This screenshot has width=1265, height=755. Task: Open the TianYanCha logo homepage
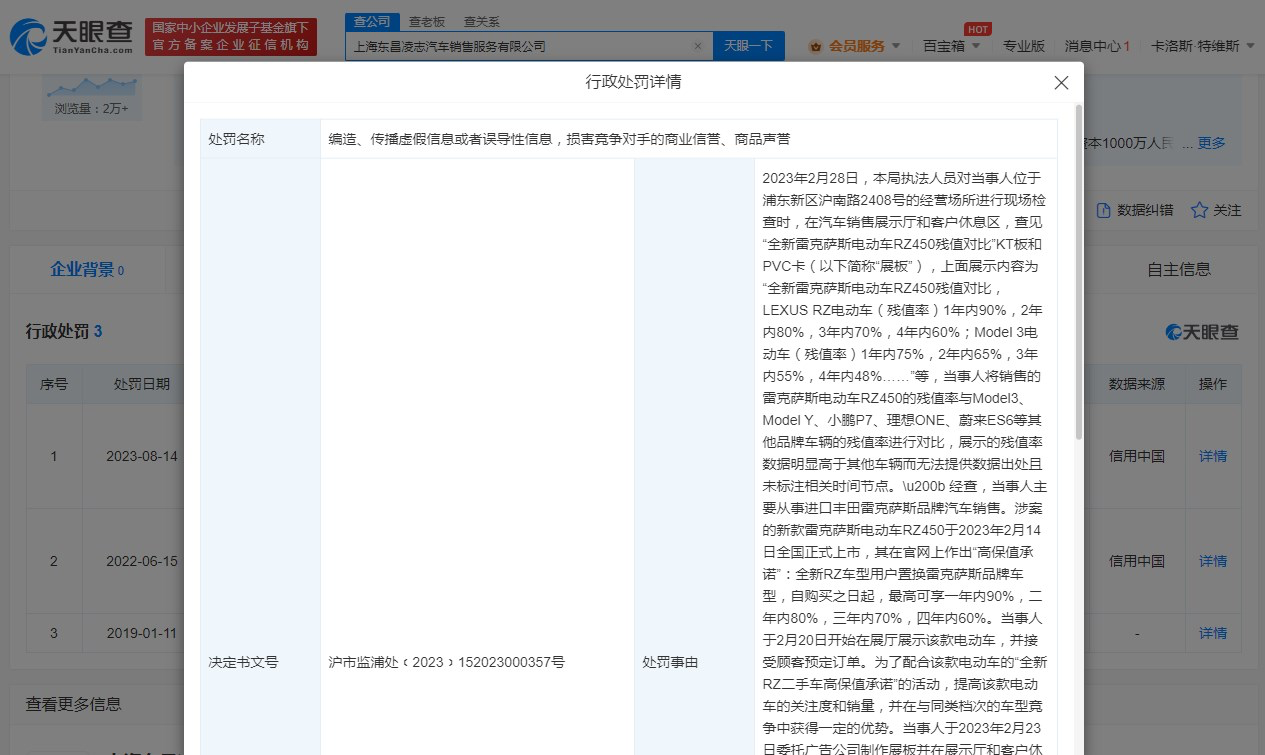point(72,37)
